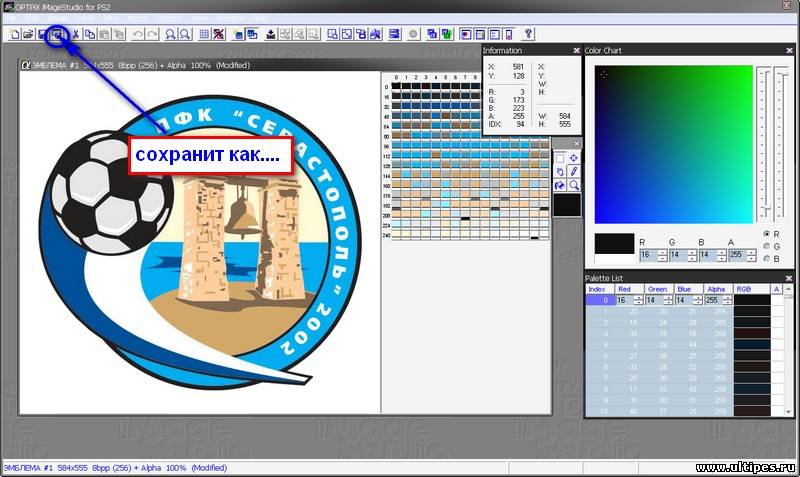Click the Open file toolbar icon
800x477 pixels.
tap(28, 34)
